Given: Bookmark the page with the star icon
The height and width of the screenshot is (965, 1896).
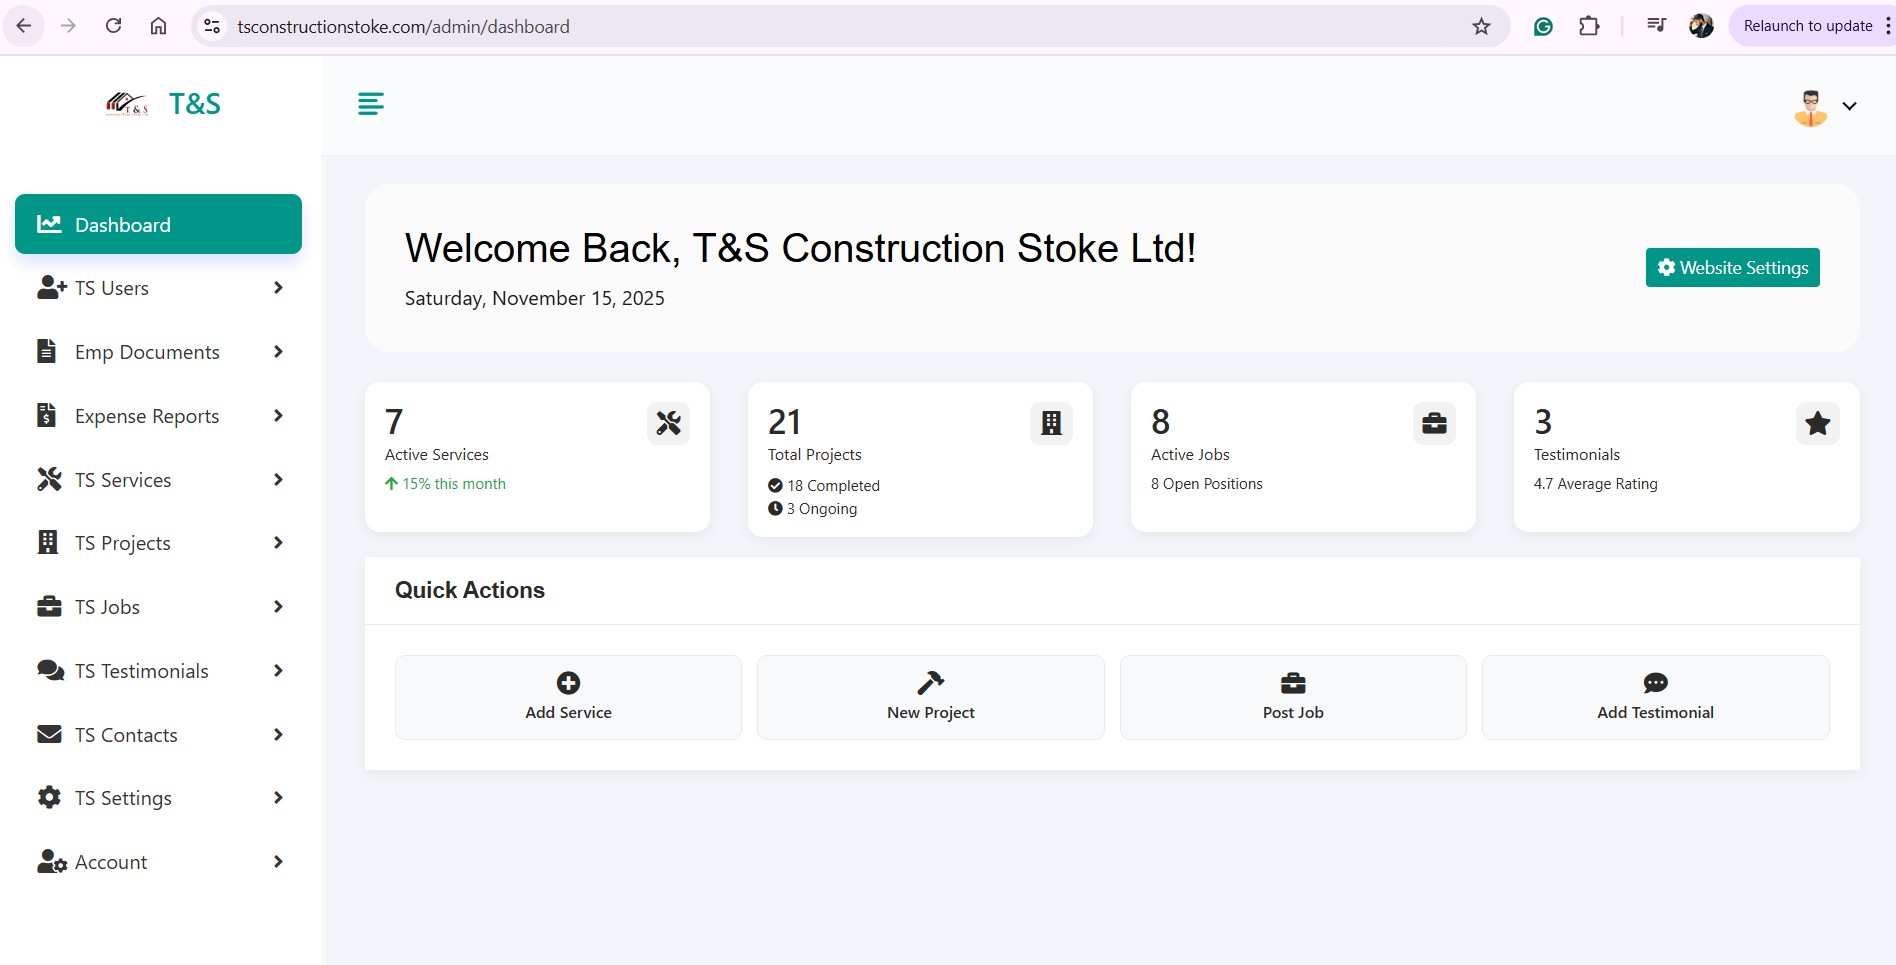Looking at the screenshot, I should (x=1479, y=26).
